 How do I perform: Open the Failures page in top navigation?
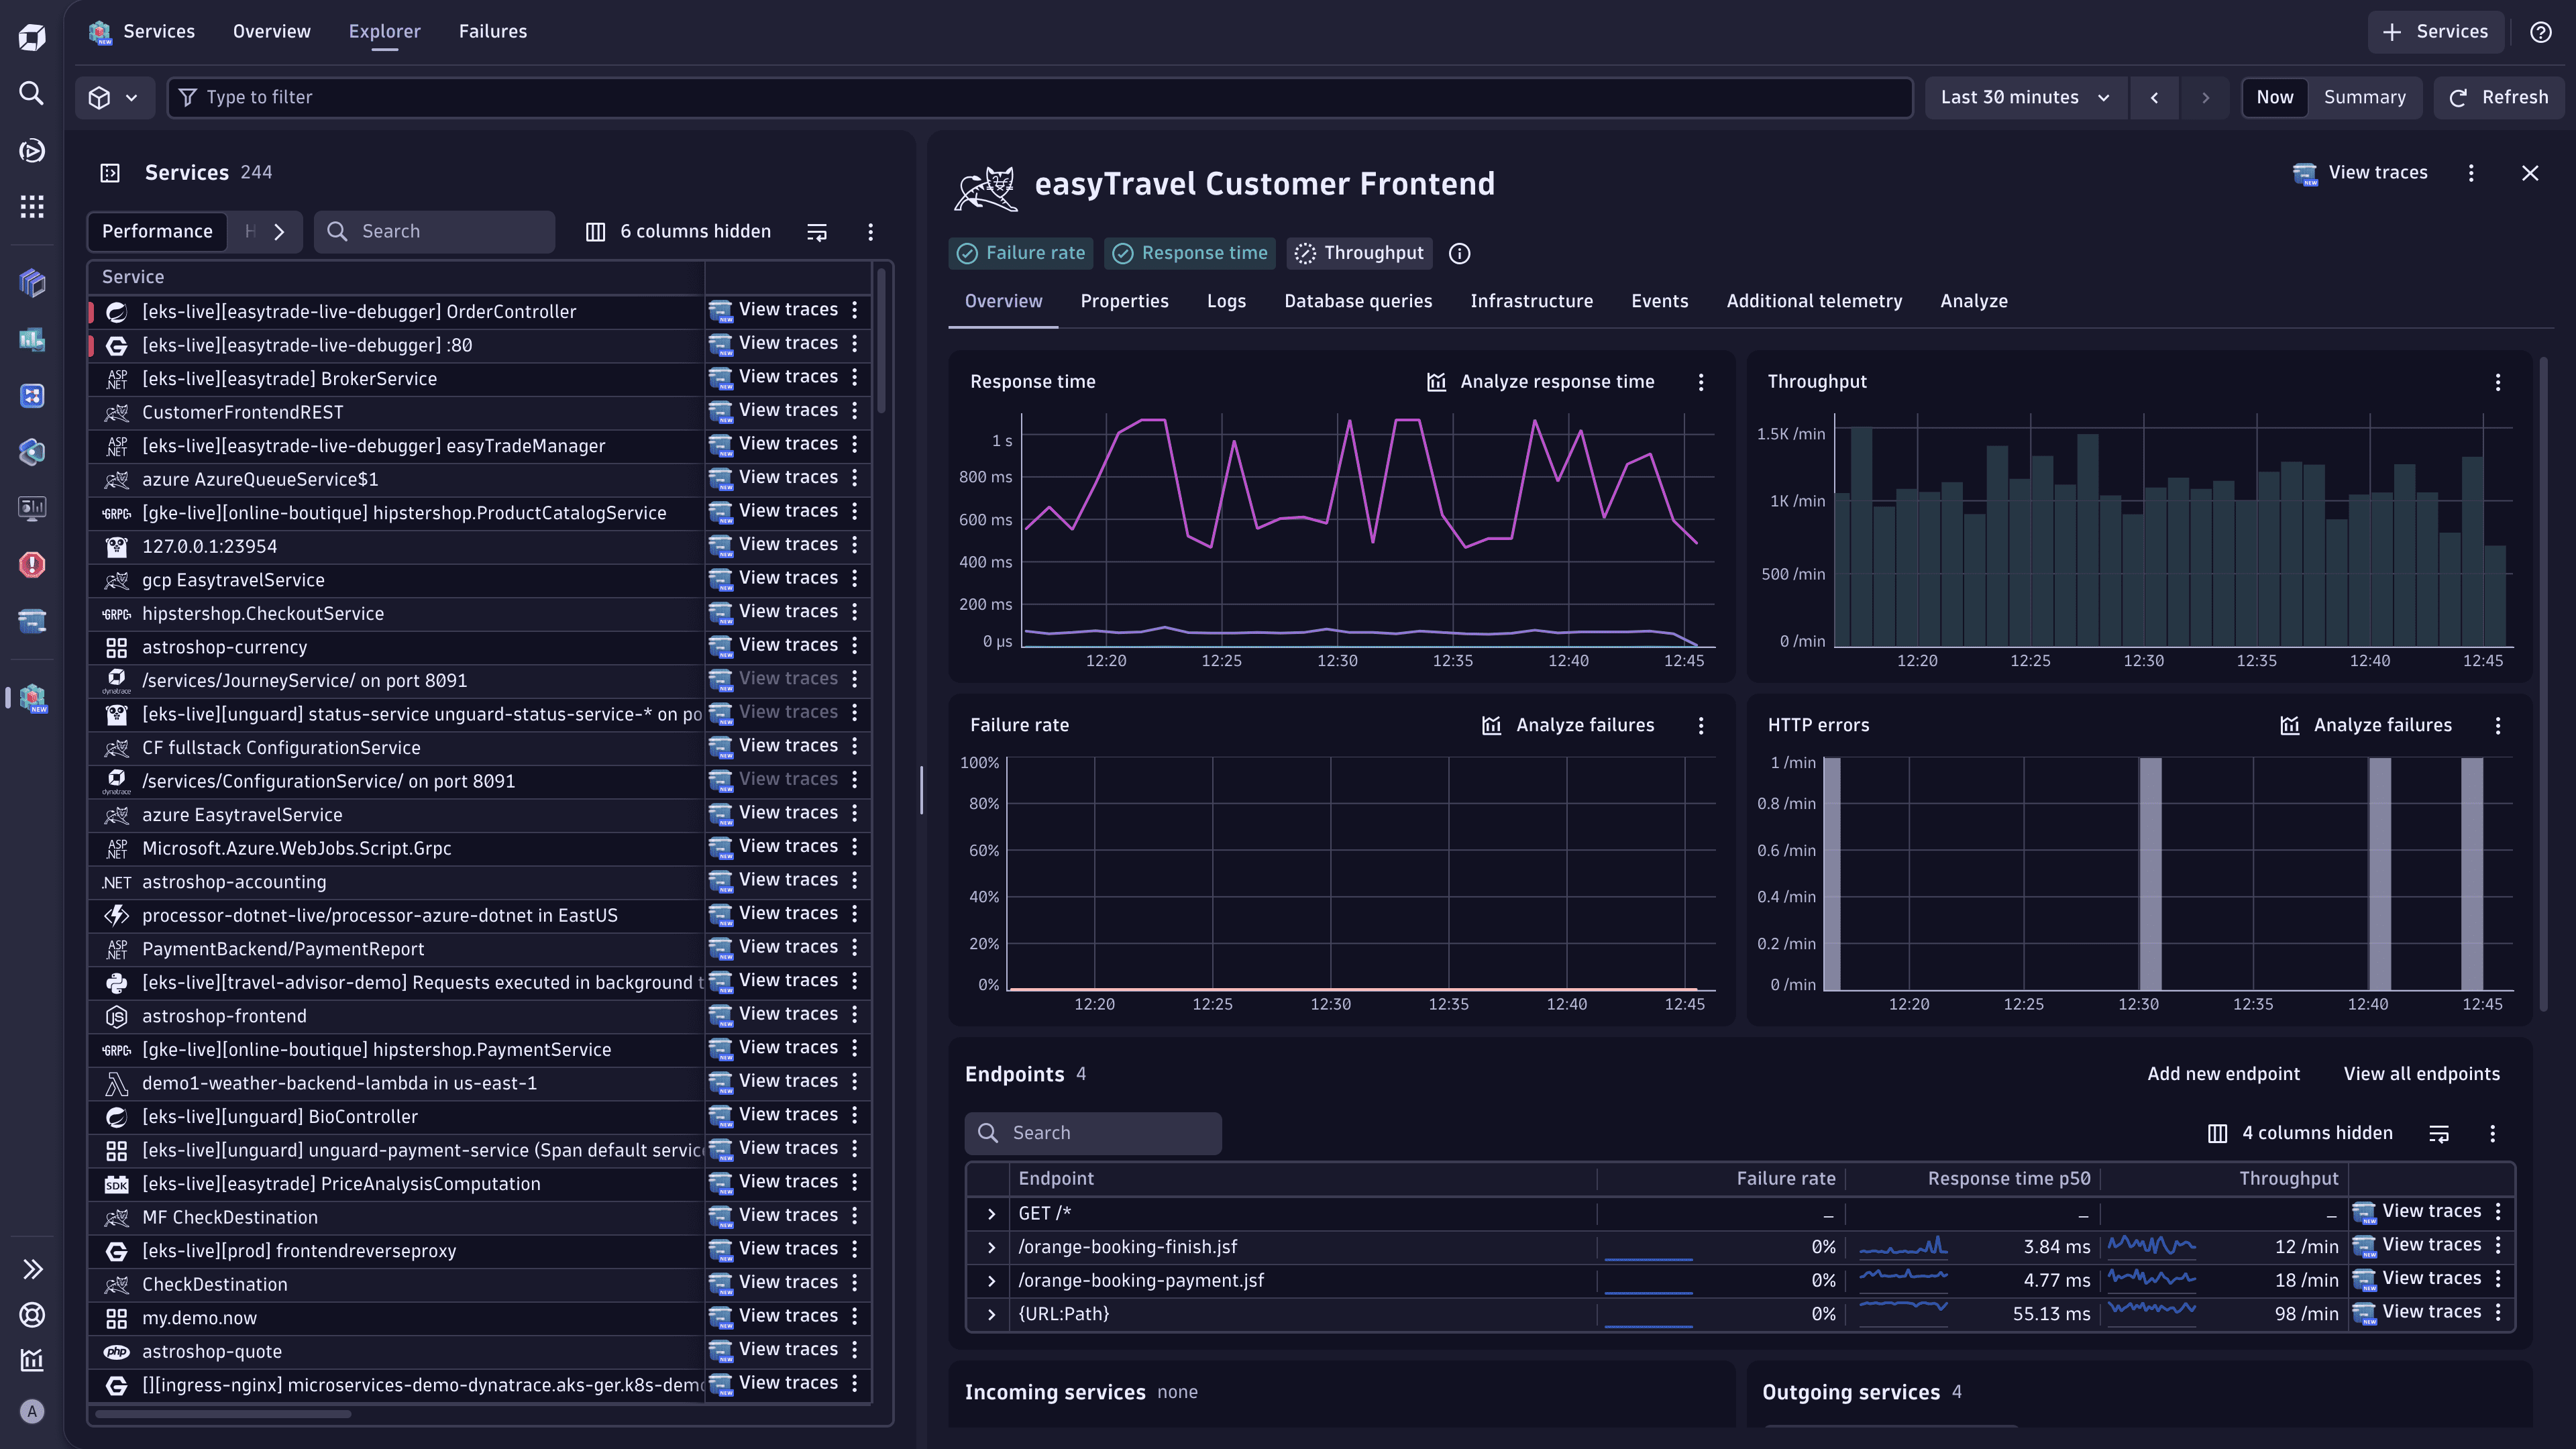tap(492, 31)
